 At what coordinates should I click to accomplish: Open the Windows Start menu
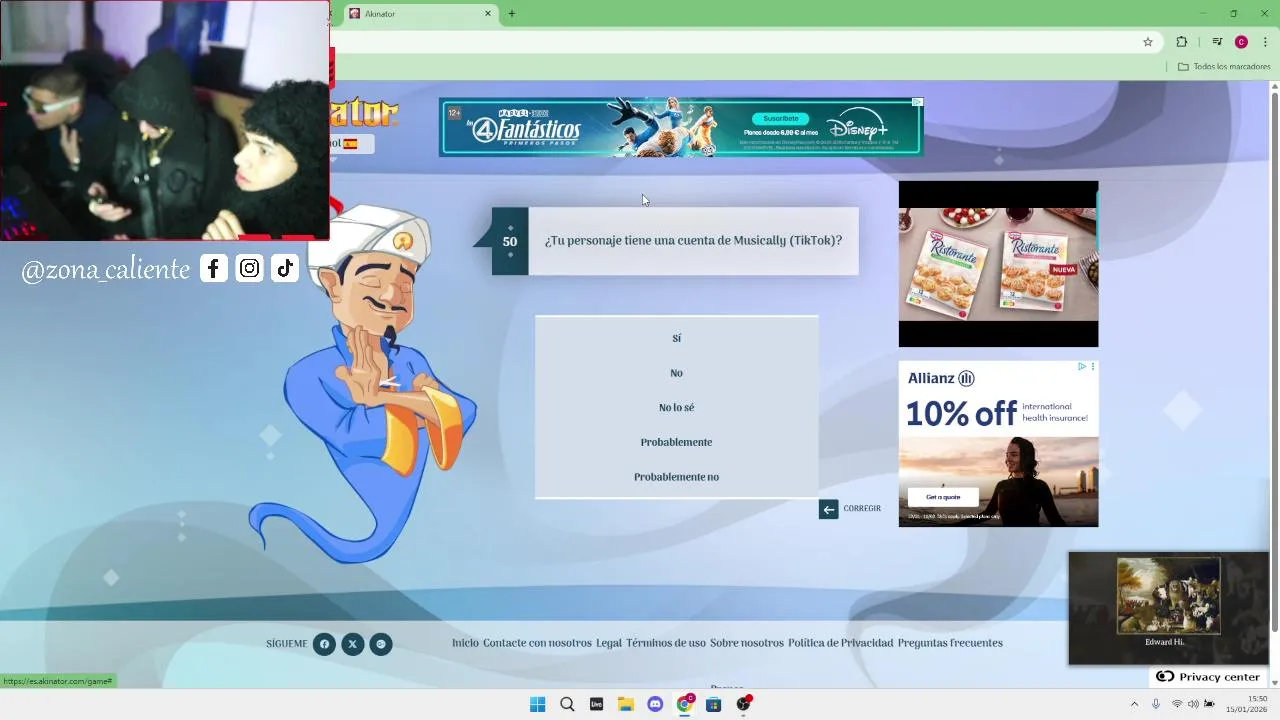pyautogui.click(x=538, y=704)
